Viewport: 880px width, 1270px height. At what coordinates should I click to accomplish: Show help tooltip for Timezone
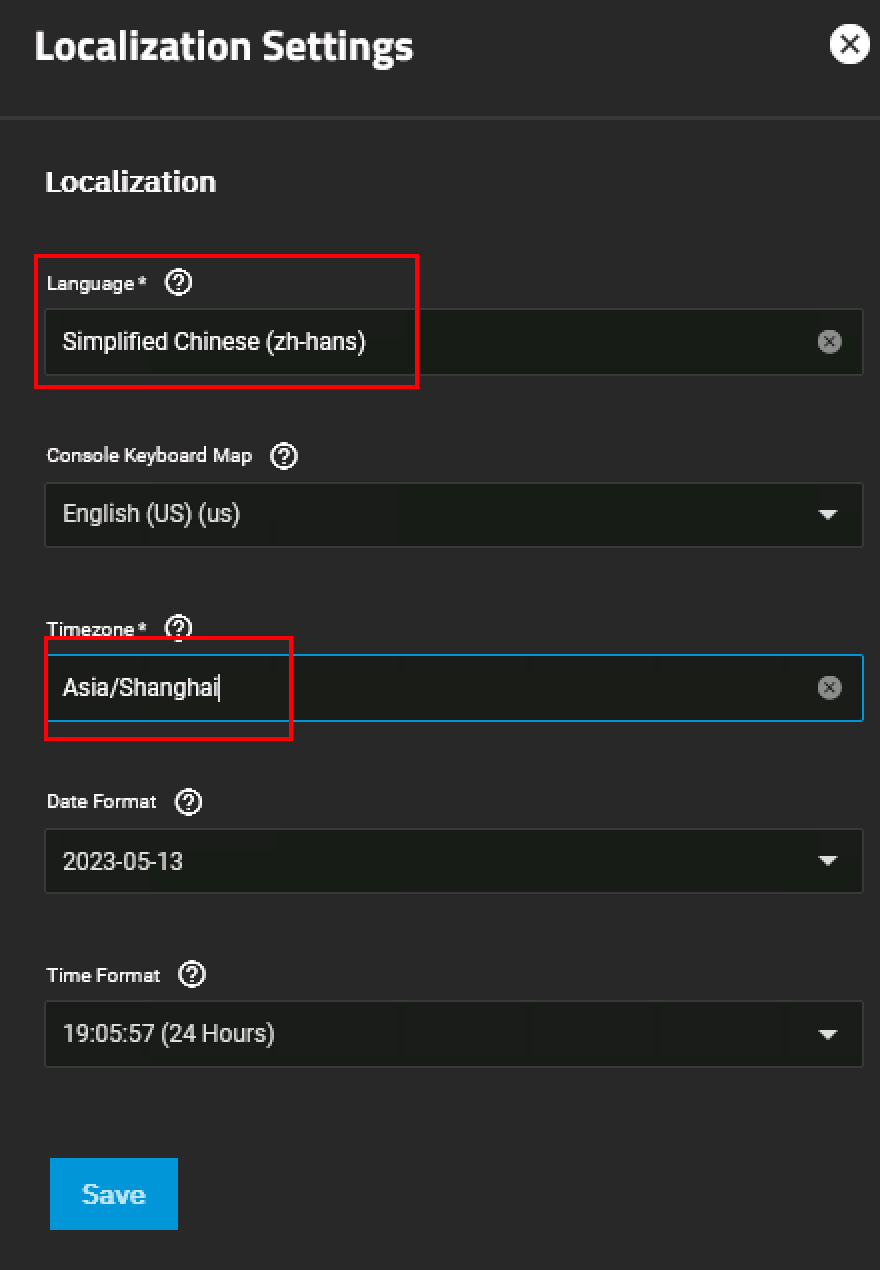pos(178,628)
